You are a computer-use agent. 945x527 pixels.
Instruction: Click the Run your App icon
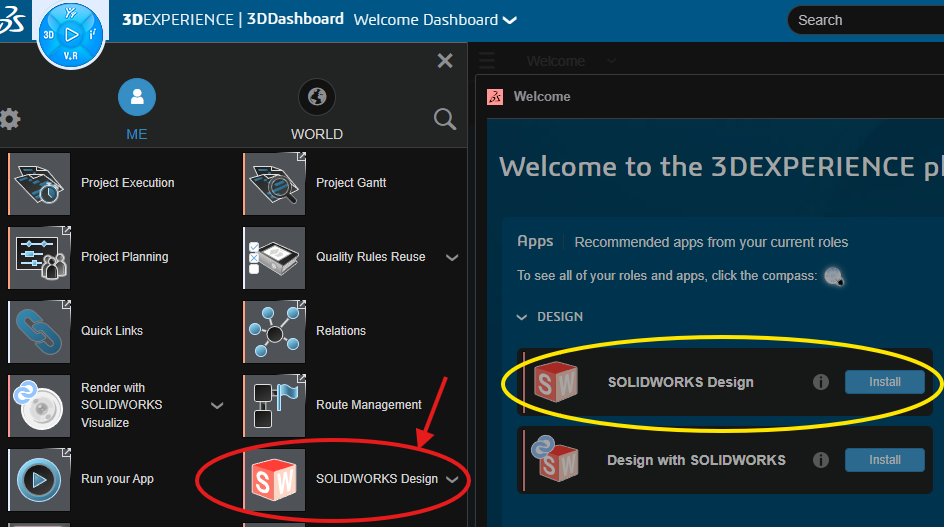click(x=40, y=479)
